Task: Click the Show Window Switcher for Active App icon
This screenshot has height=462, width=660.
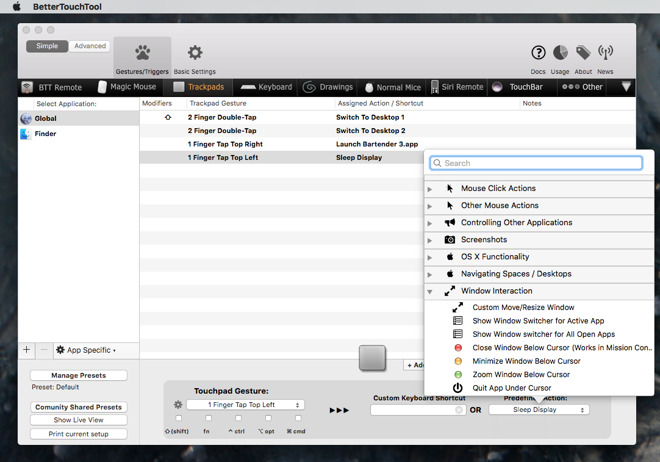Action: [x=458, y=321]
